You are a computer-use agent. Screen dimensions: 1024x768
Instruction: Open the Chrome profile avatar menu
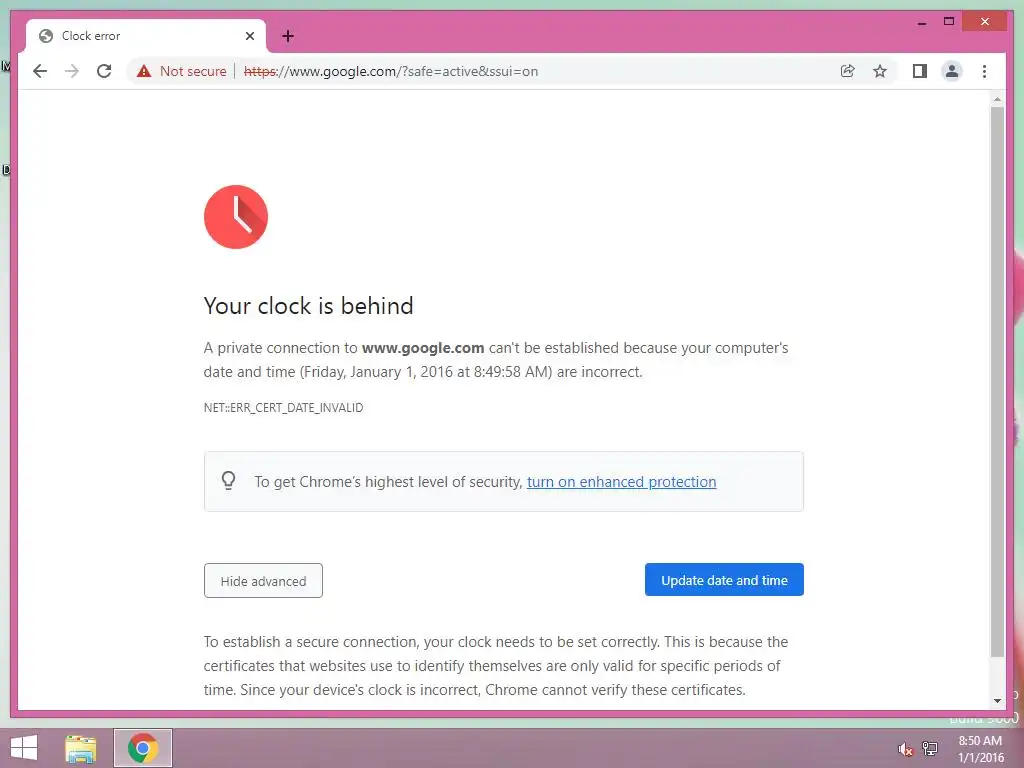952,71
